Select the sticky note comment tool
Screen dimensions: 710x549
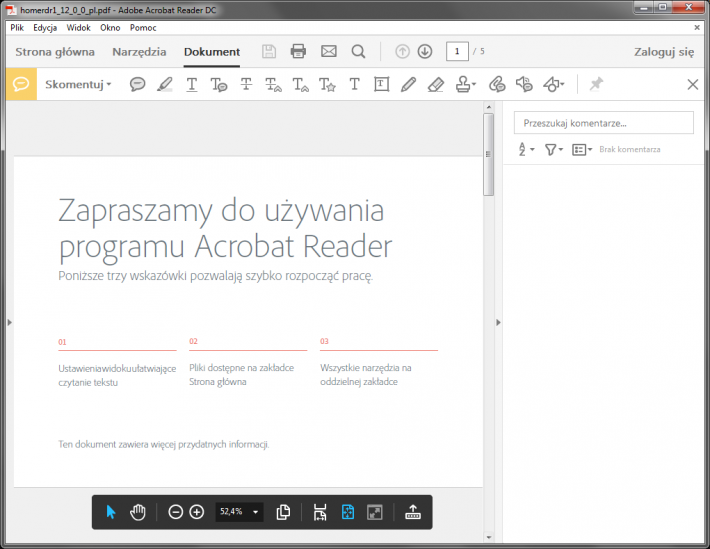click(x=137, y=84)
